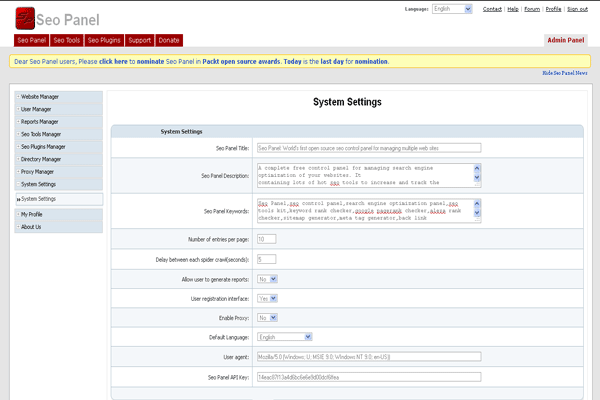This screenshot has height=400, width=600.
Task: Click the Sign out link
Action: (577, 9)
